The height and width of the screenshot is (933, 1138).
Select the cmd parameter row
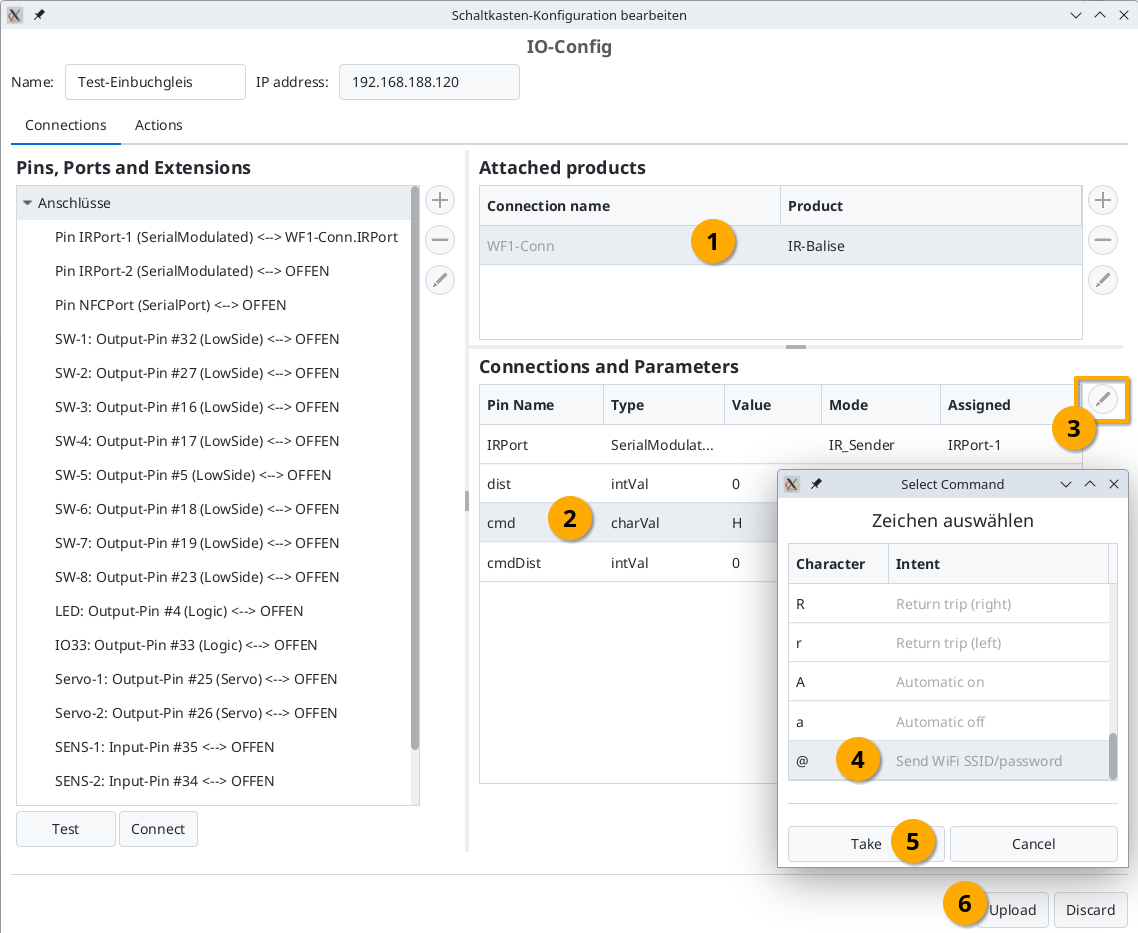tap(628, 523)
